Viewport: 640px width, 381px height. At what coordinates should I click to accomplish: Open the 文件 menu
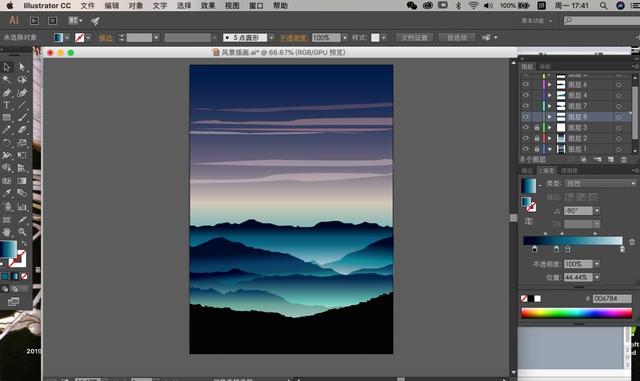point(87,6)
